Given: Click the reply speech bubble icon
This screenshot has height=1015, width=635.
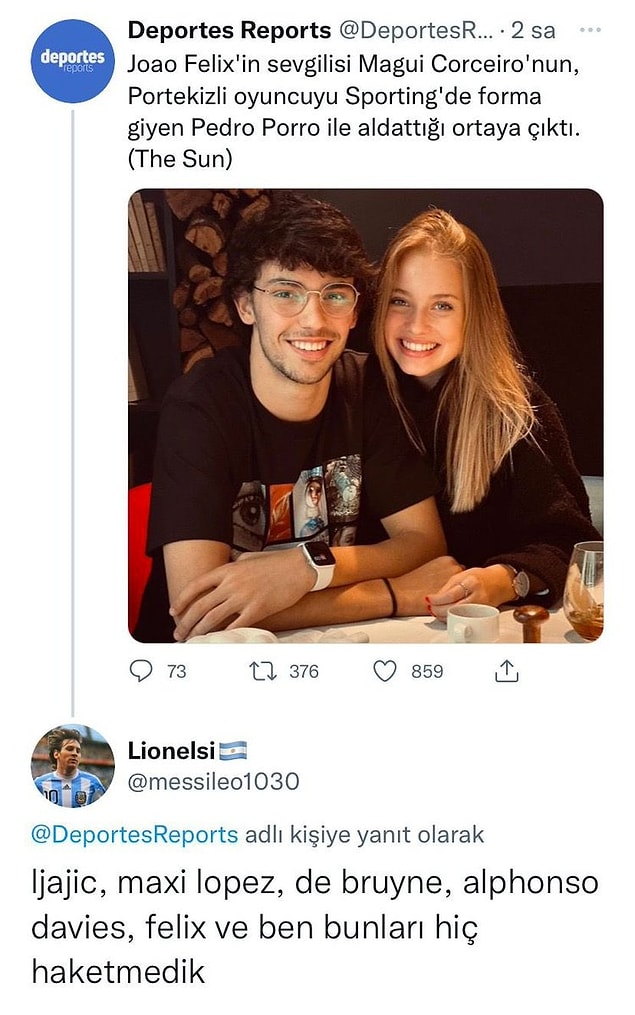Looking at the screenshot, I should (x=141, y=671).
